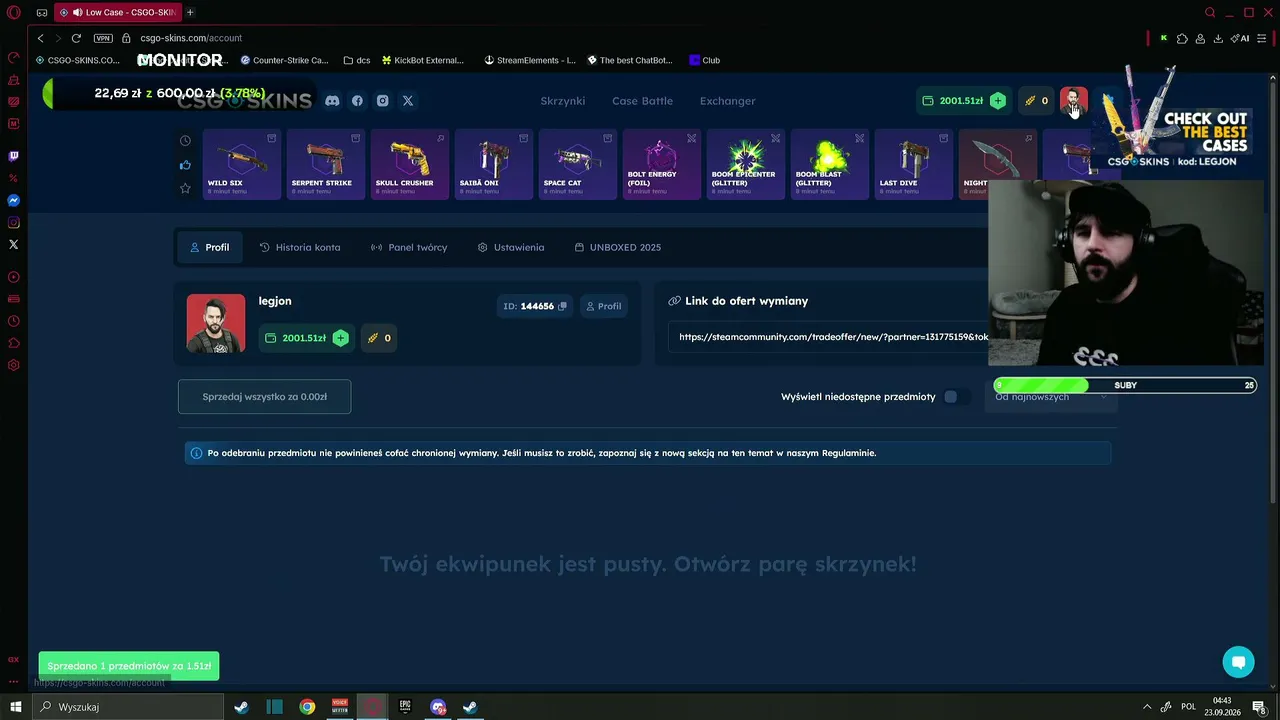
Task: Go to Skrzynki in the site menu
Action: (x=563, y=101)
